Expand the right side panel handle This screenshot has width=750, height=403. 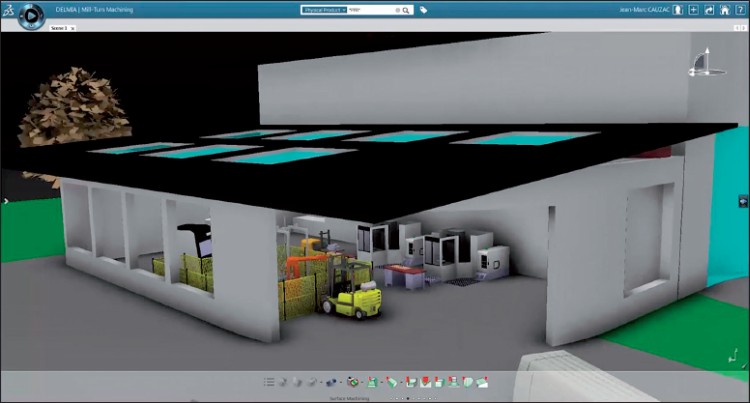(x=745, y=201)
